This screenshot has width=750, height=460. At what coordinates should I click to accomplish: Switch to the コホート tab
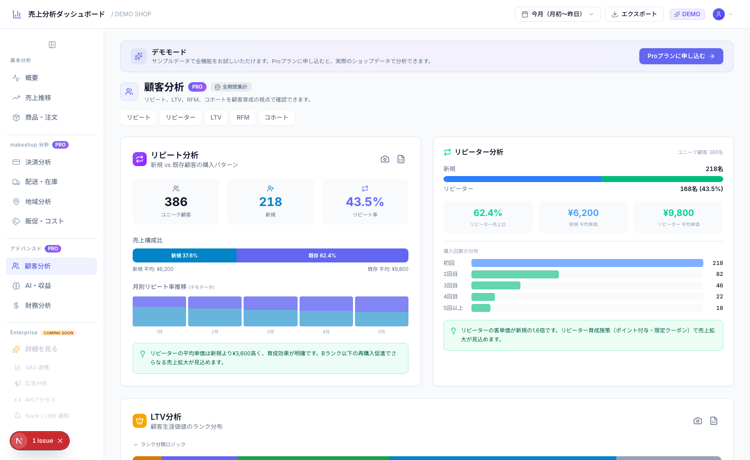pos(276,118)
